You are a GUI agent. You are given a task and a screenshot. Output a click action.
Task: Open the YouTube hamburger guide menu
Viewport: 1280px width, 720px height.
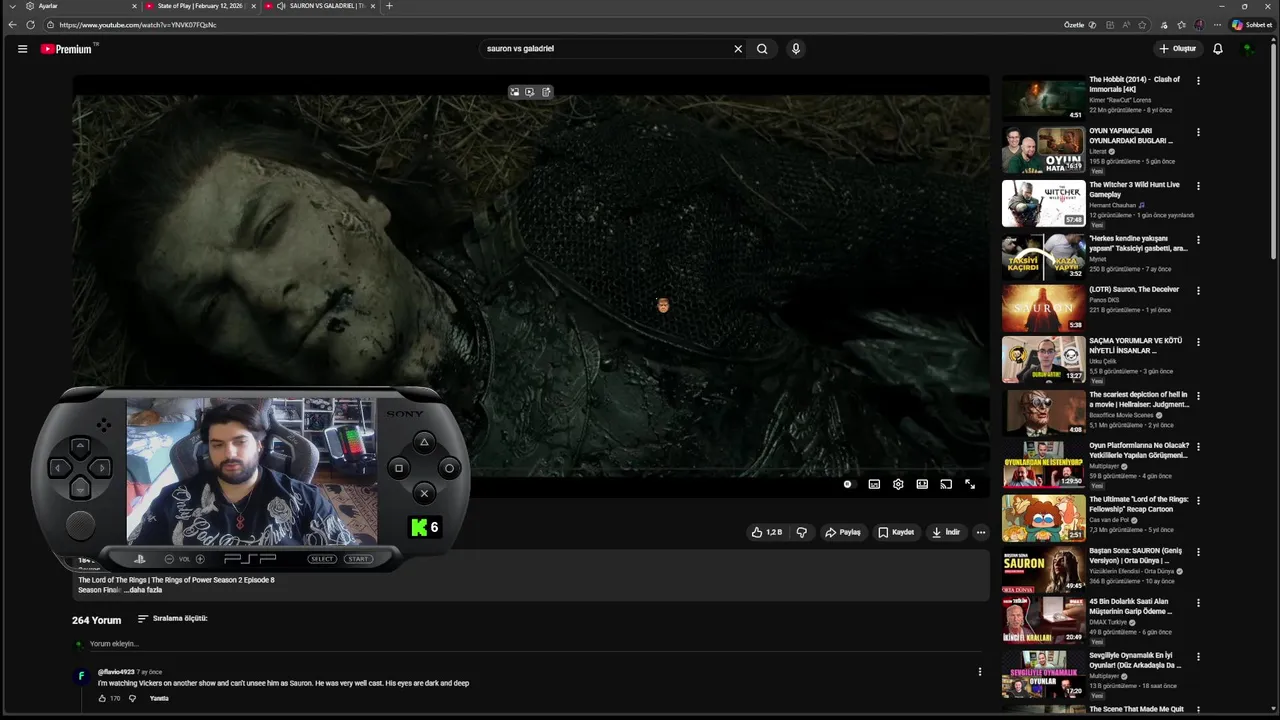[x=22, y=48]
